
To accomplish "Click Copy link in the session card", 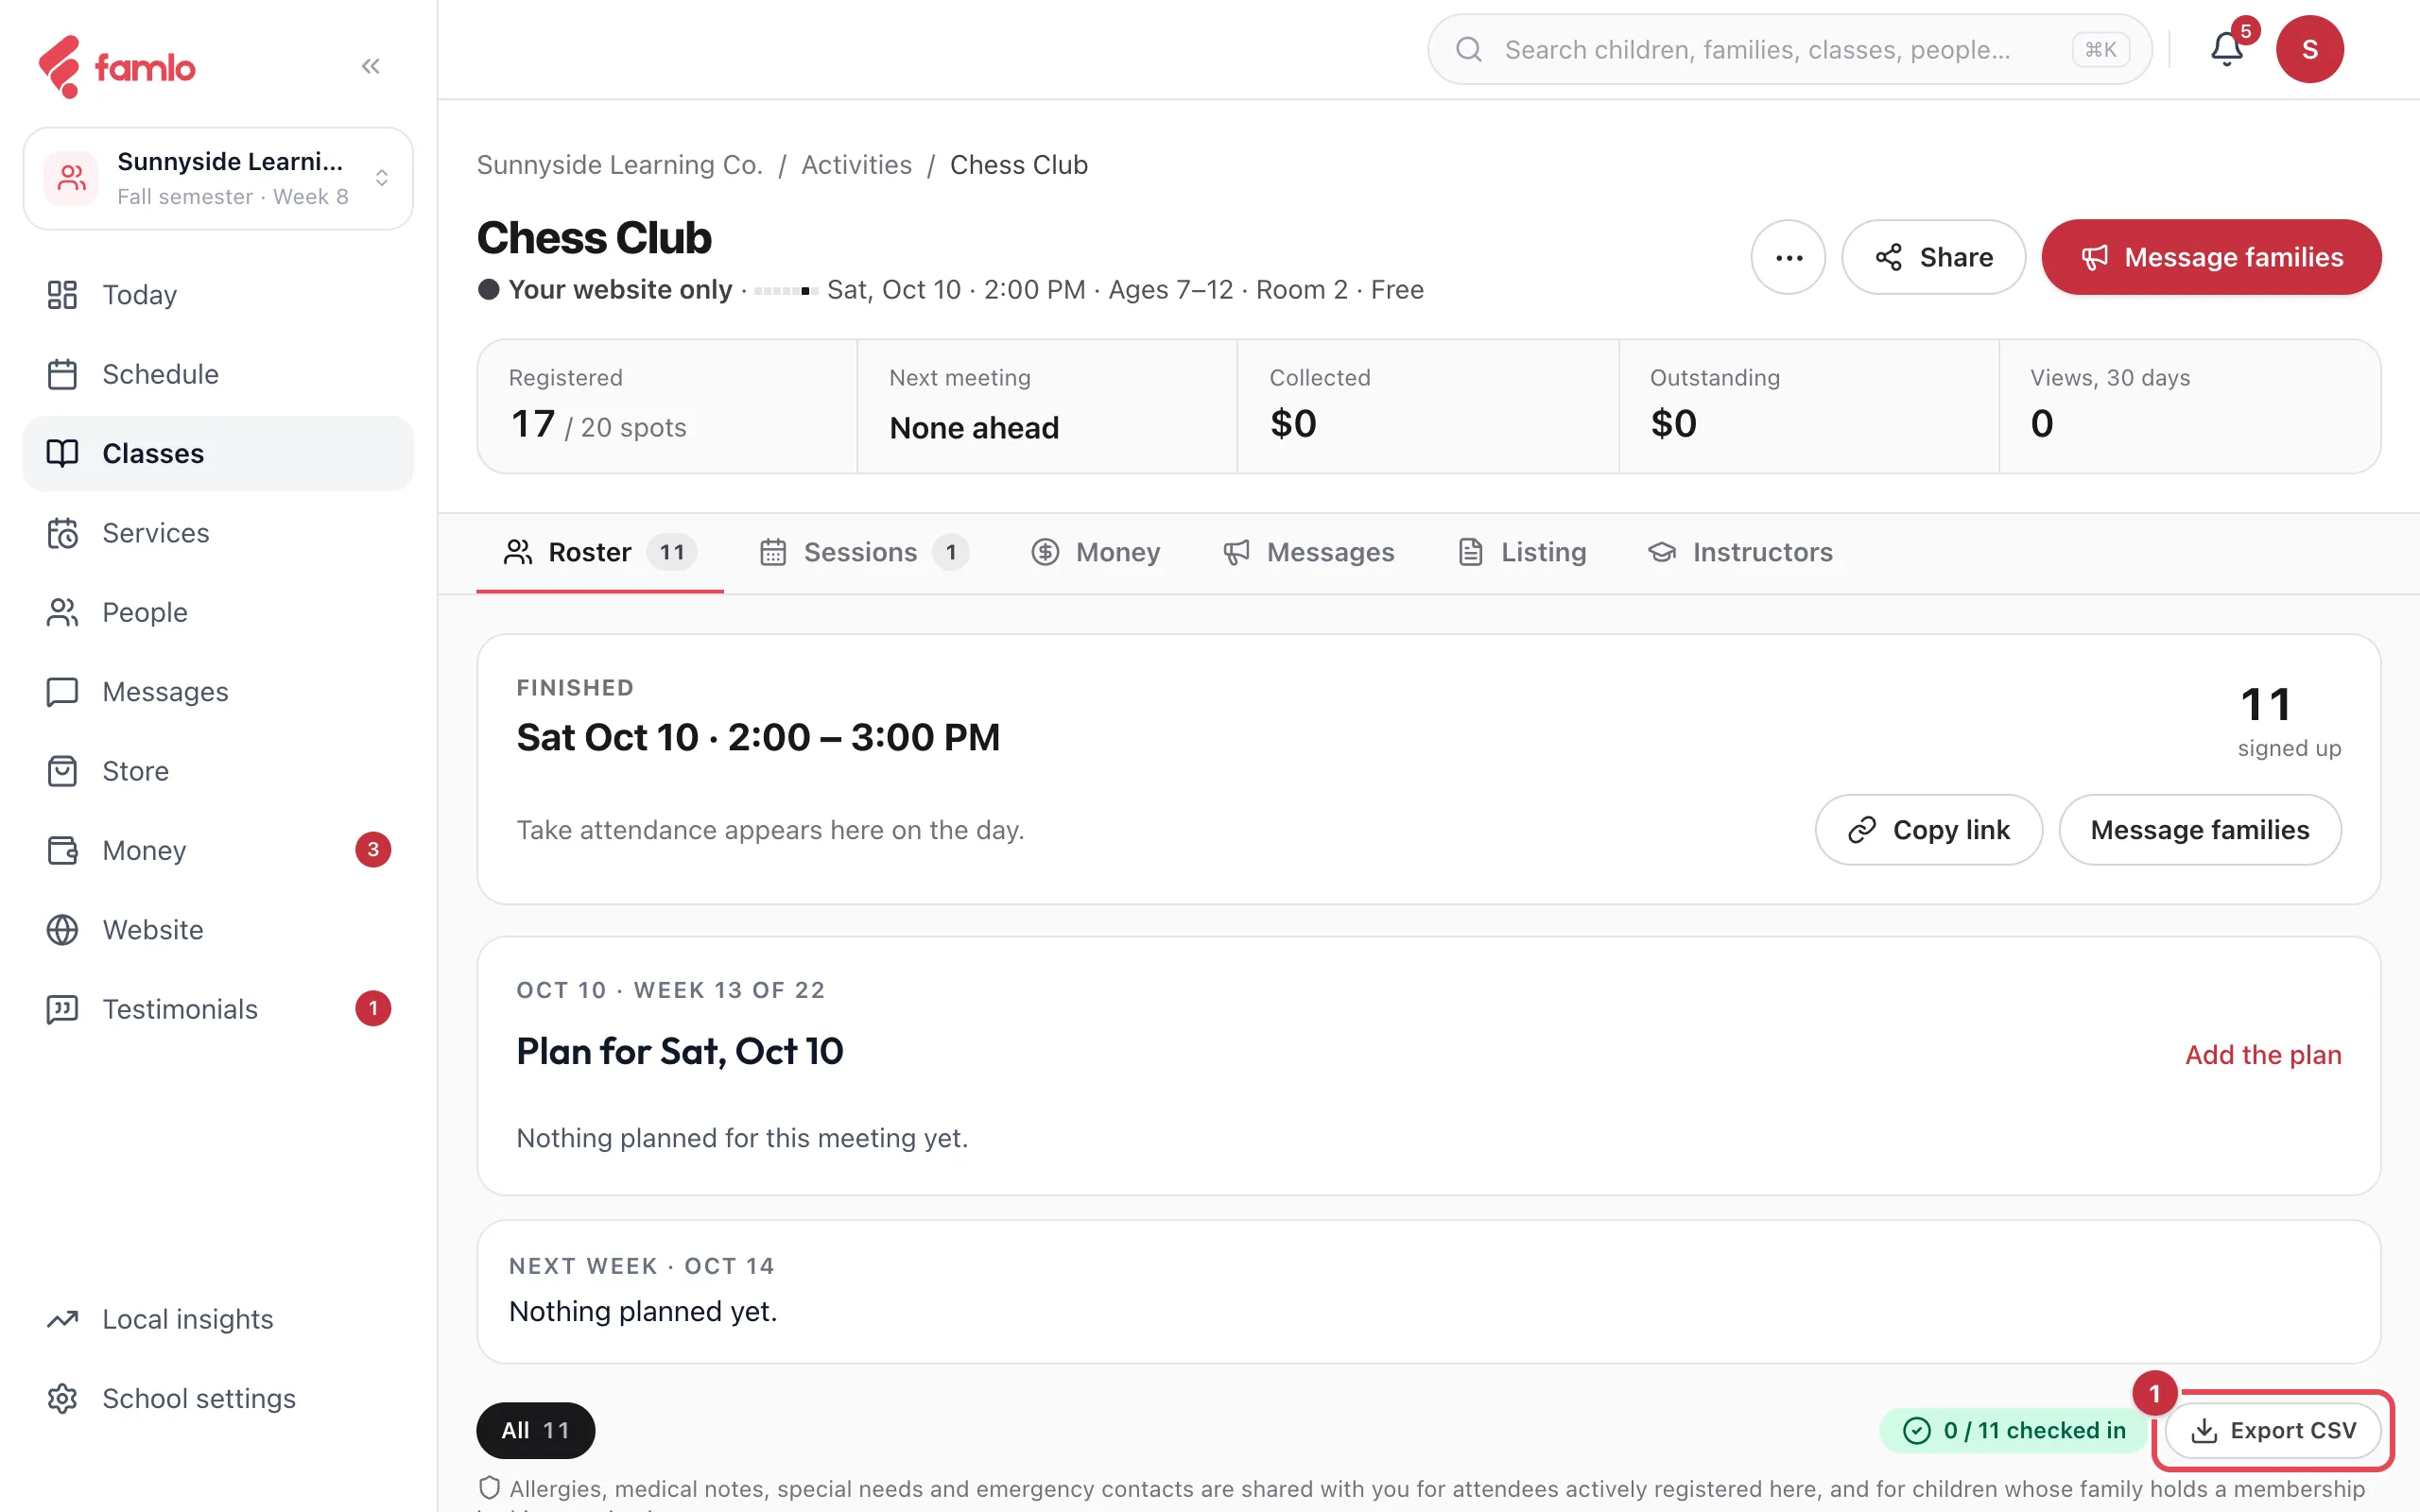I will coord(1928,830).
